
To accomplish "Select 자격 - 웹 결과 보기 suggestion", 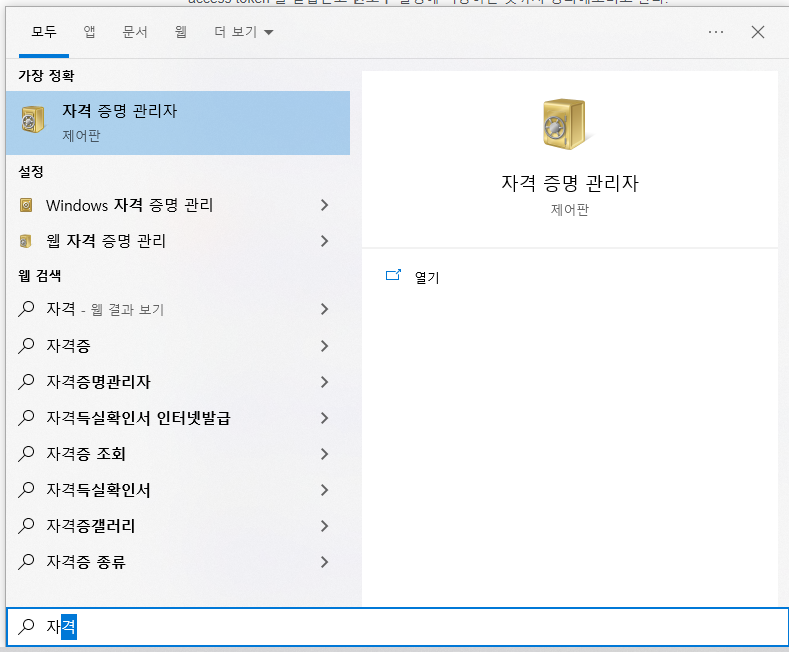I will (178, 309).
